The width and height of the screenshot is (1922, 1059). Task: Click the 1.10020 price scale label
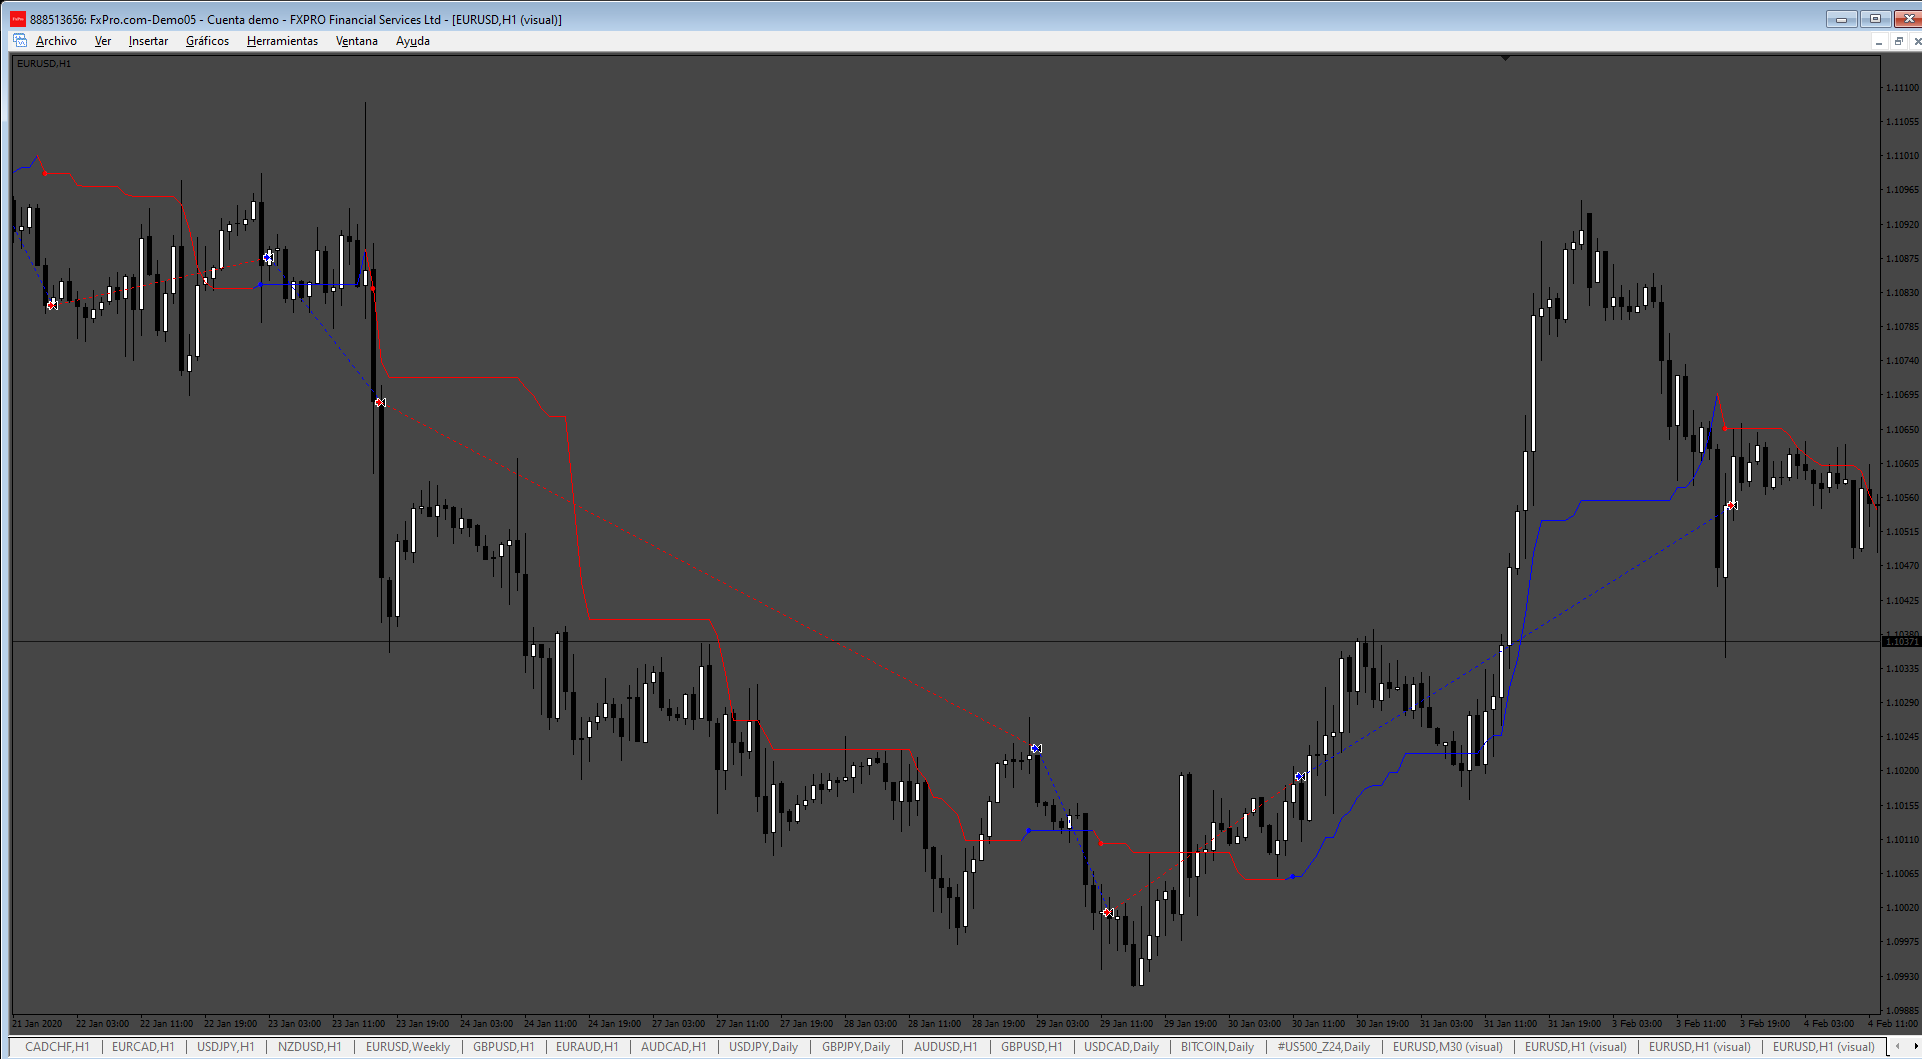point(1902,907)
